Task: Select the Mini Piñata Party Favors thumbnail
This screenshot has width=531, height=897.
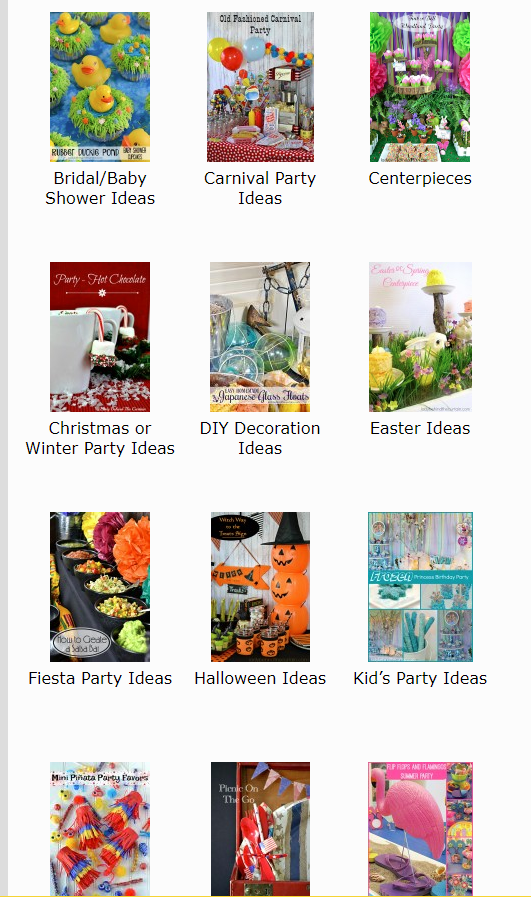Action: [x=100, y=829]
